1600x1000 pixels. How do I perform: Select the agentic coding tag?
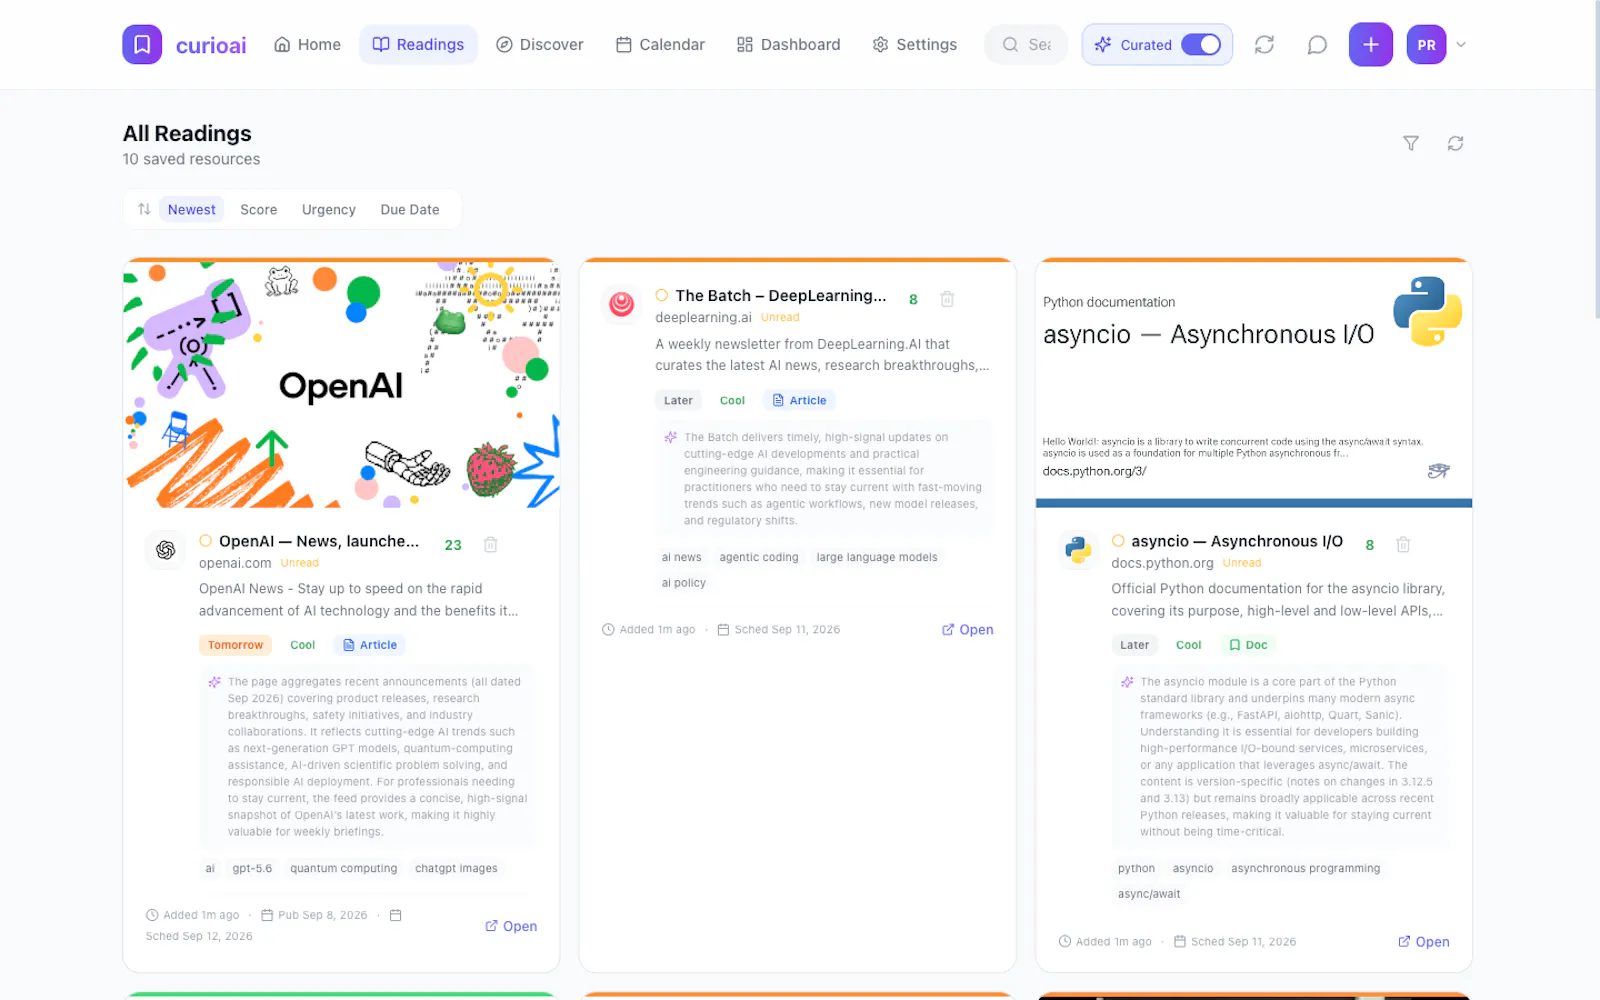pos(759,557)
